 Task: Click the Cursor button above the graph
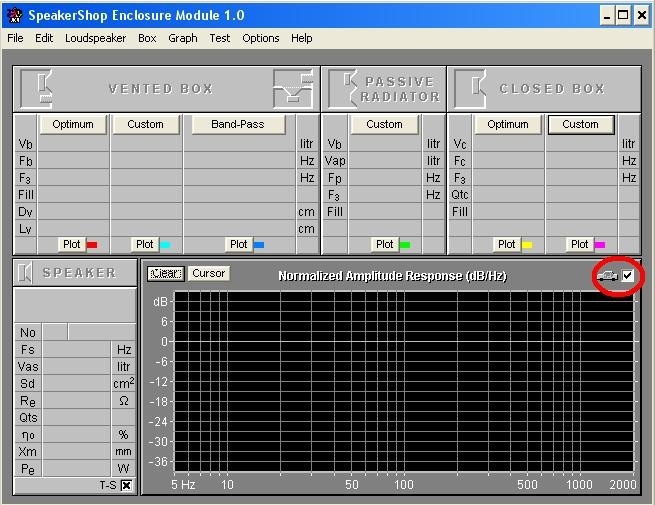point(208,274)
